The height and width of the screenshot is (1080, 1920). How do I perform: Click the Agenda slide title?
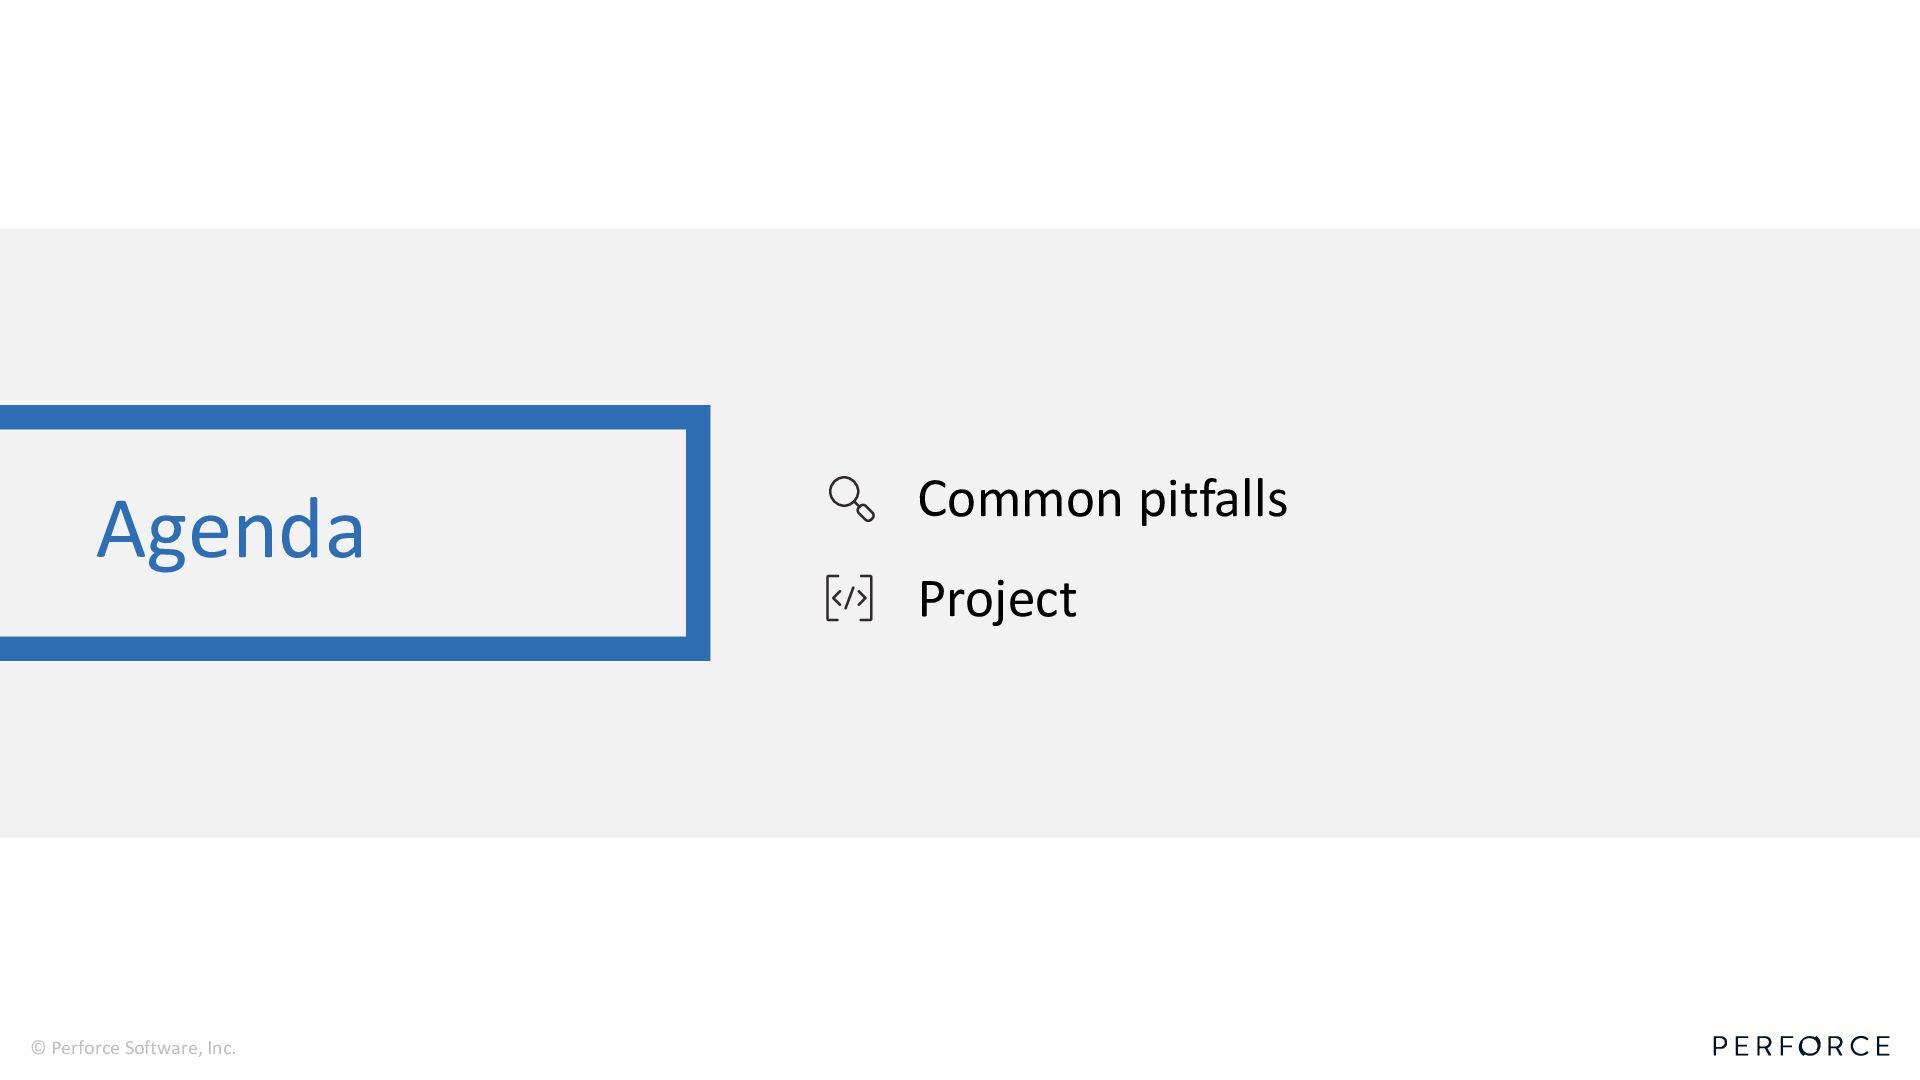click(x=231, y=529)
